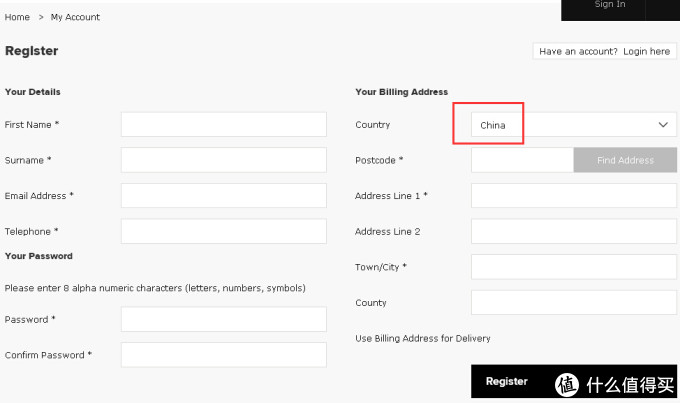Focus the Address Line 1 field

[x=574, y=196]
